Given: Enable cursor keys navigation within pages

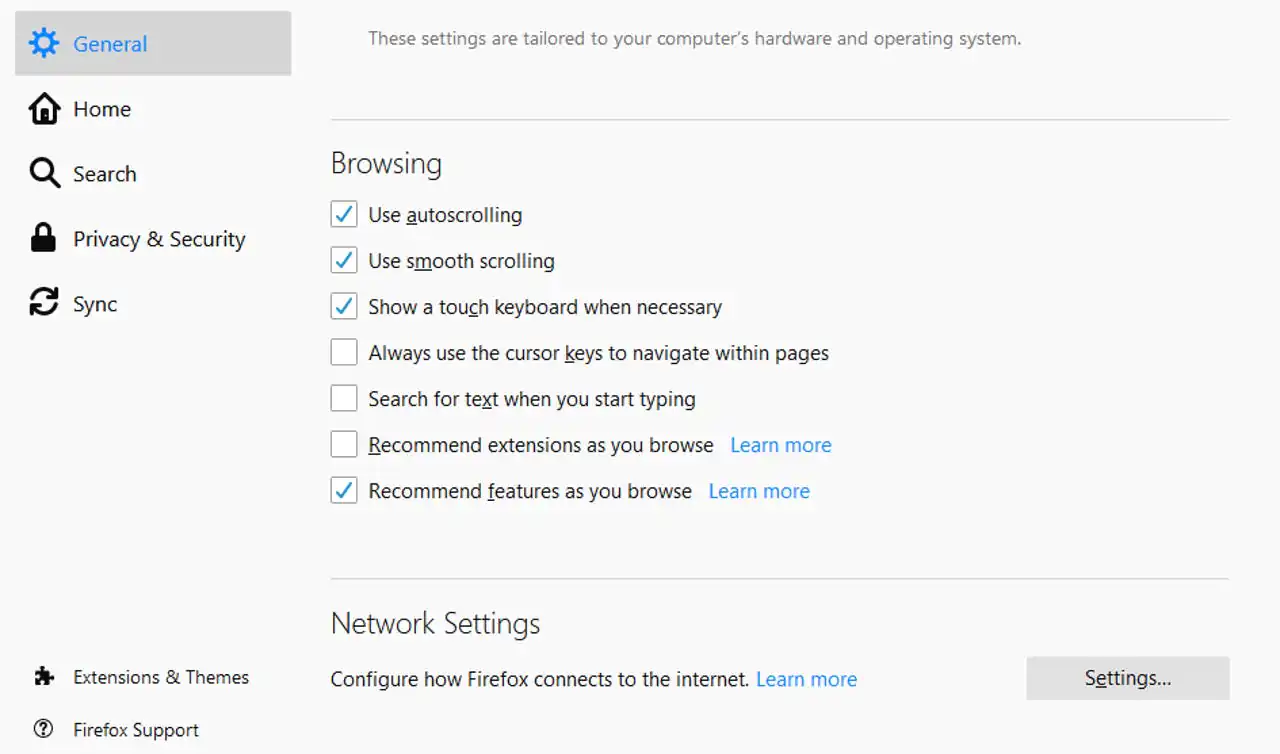Looking at the screenshot, I should 343,352.
